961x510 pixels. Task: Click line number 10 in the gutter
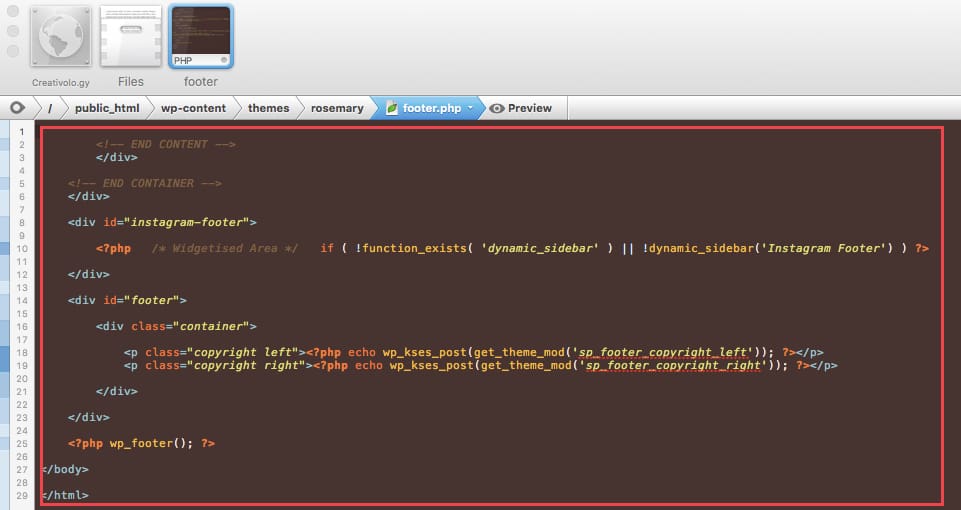click(x=22, y=248)
